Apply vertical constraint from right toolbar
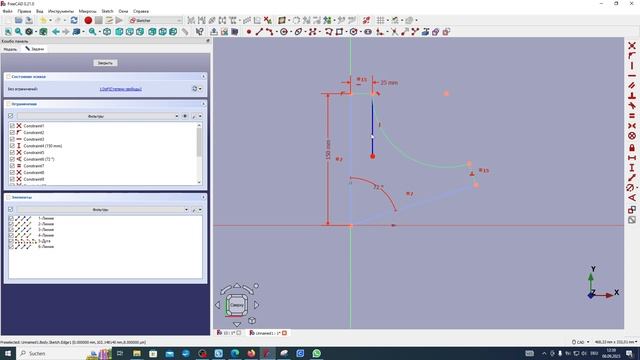 pyautogui.click(x=632, y=66)
